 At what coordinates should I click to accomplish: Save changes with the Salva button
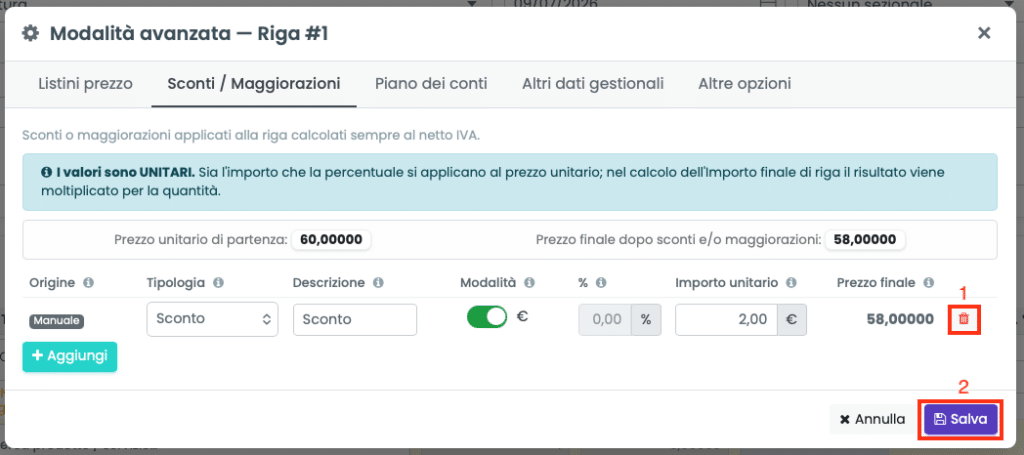click(x=961, y=419)
